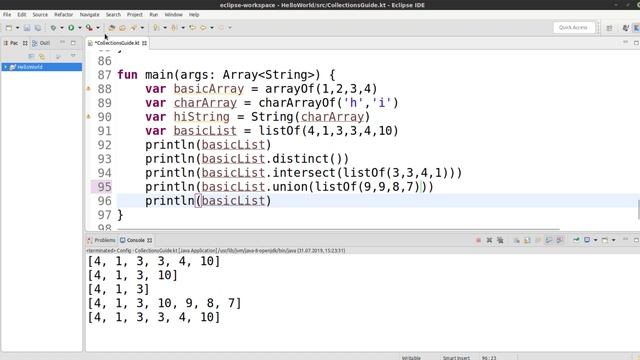640x360 pixels.
Task: Open the Help menu
Action: (x=194, y=14)
